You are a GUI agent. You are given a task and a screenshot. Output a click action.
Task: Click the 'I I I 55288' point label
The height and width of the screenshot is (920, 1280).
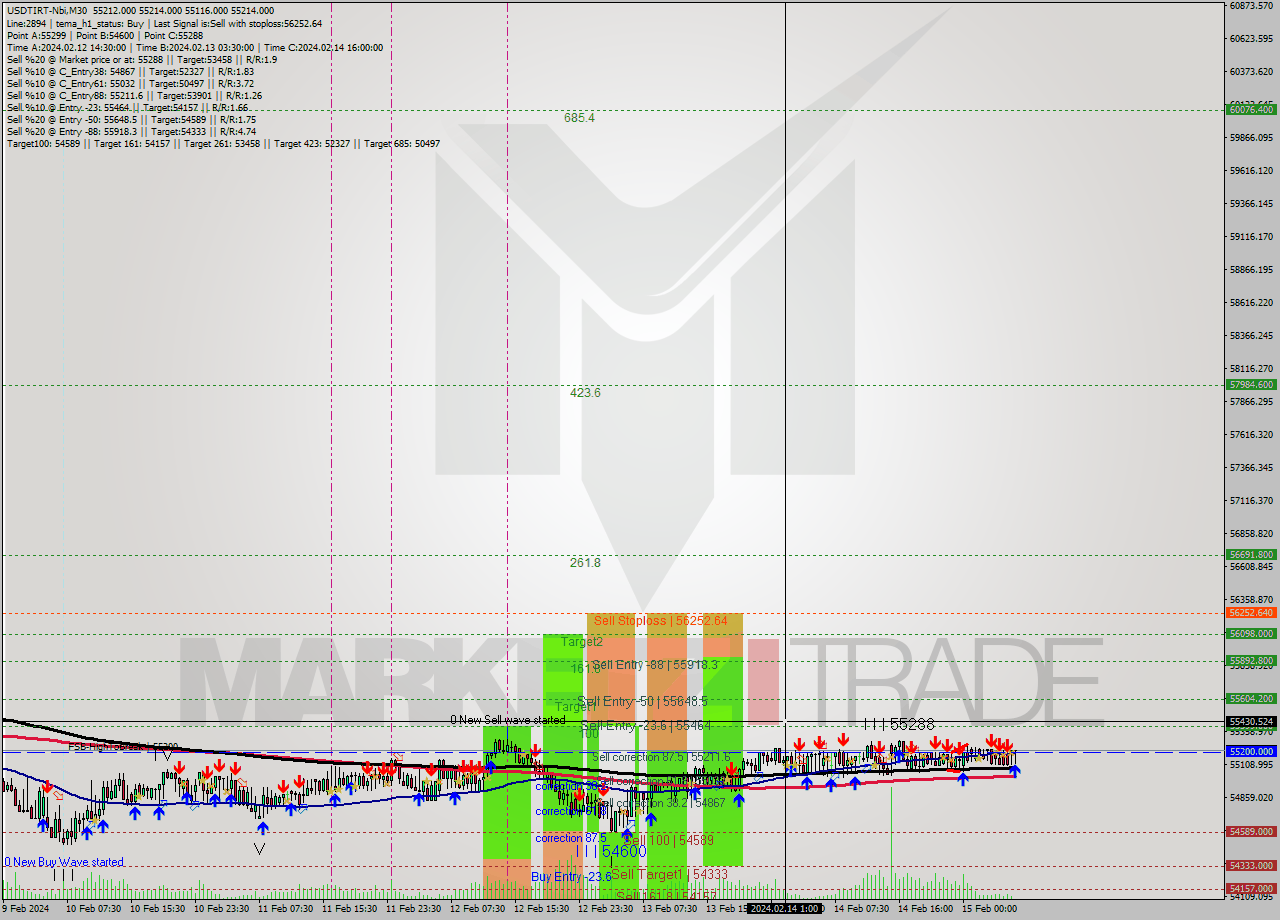coord(899,723)
